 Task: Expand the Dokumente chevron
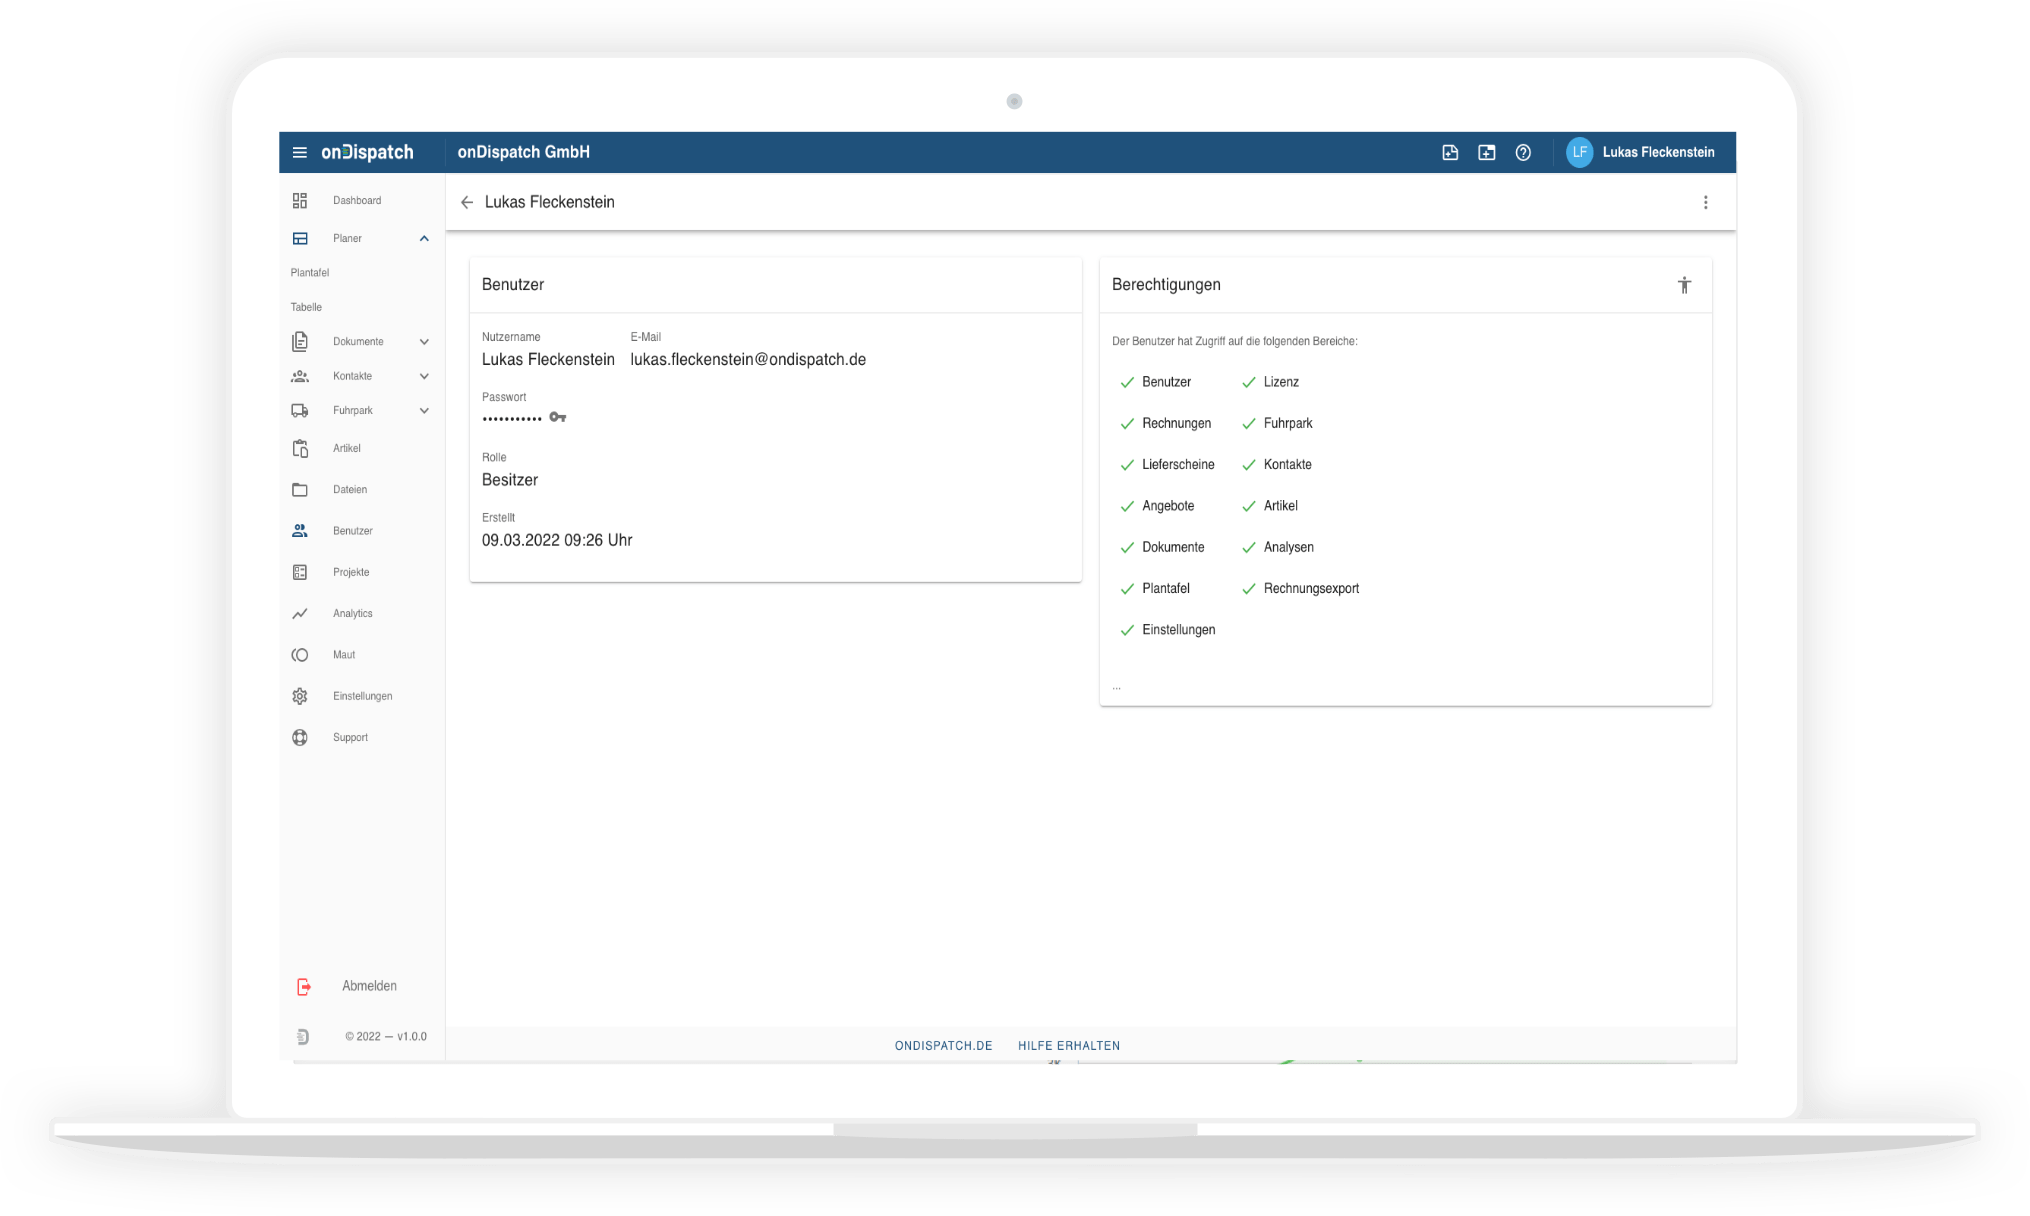pyautogui.click(x=424, y=341)
